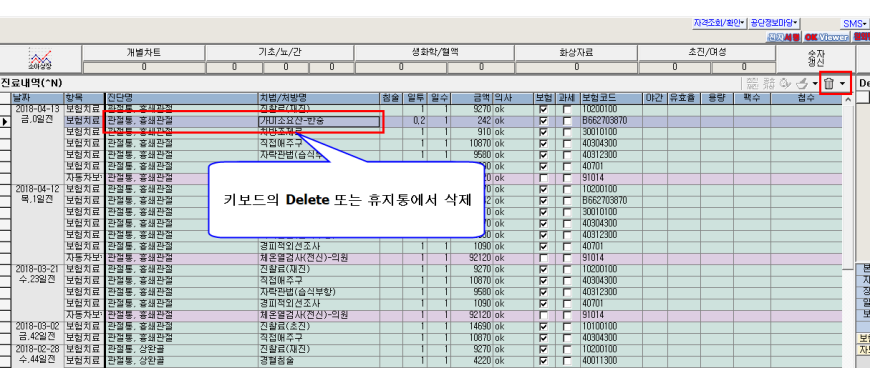
Task: Click the amount 4220 cell
Action: pyautogui.click(x=471, y=361)
